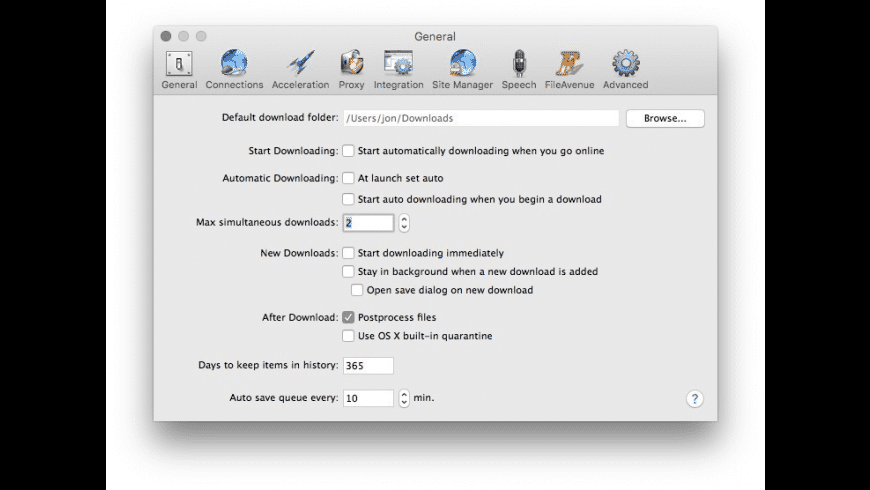Enable Open save dialog on new download
The height and width of the screenshot is (490, 870).
(x=357, y=290)
